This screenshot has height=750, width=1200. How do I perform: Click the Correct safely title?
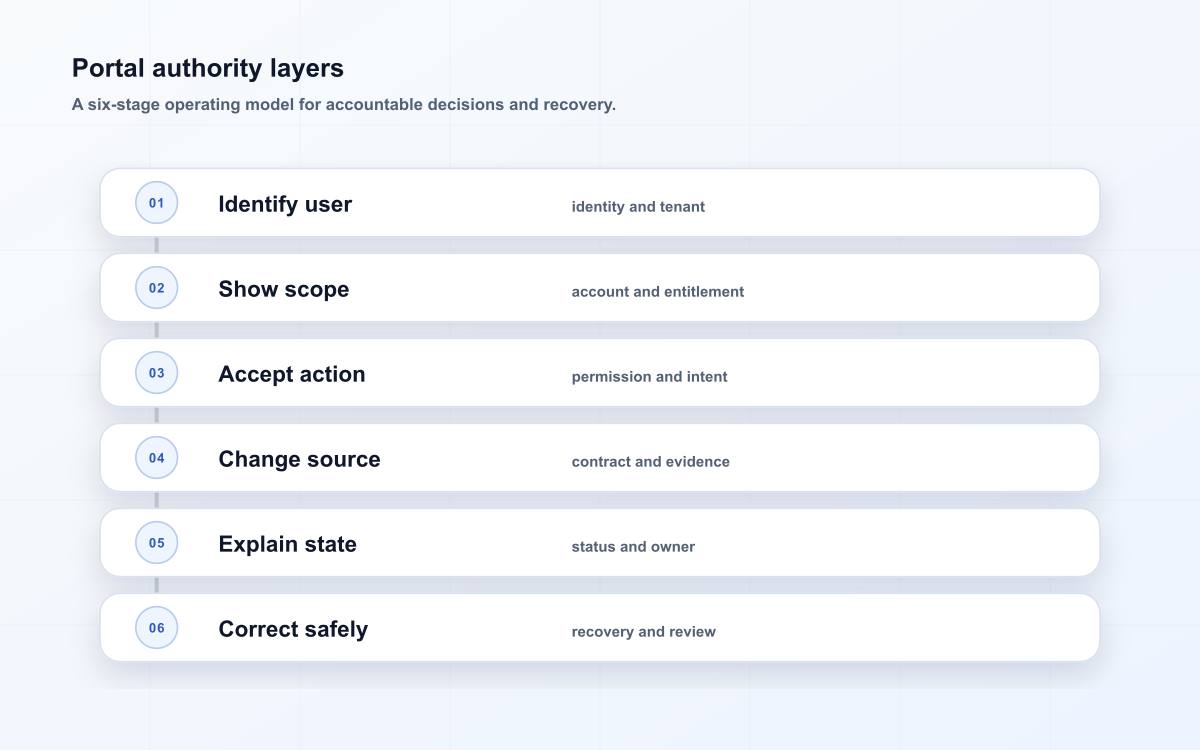293,629
